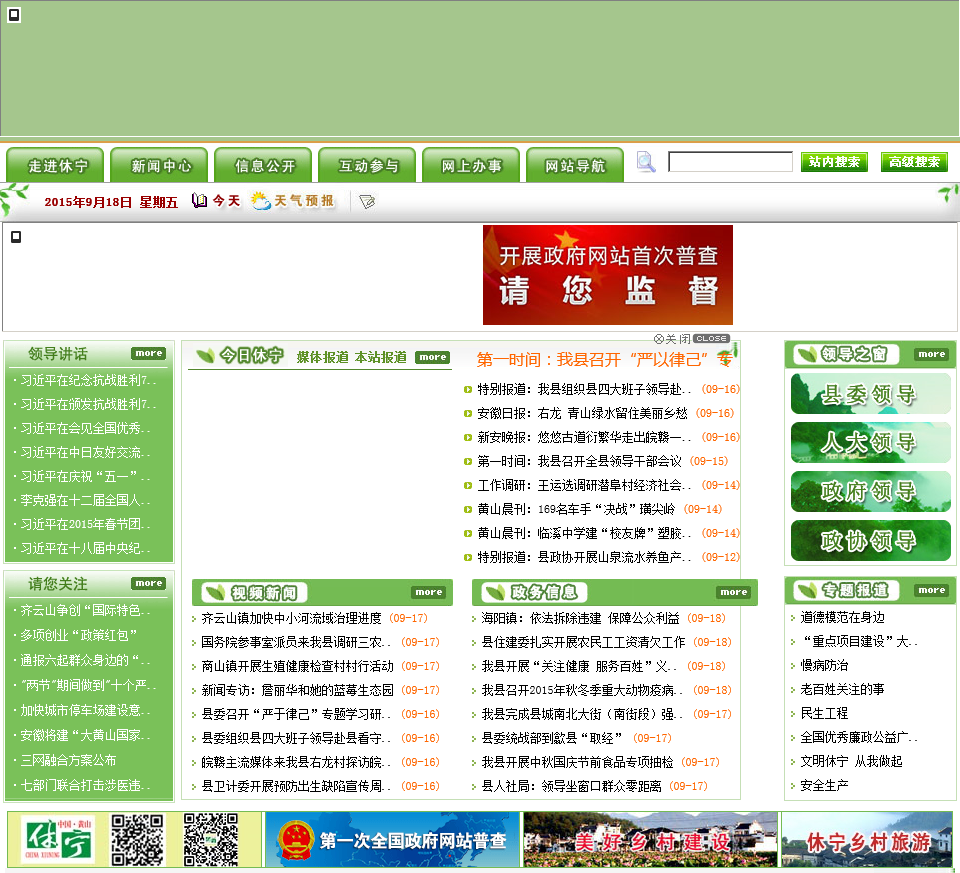Open 海阳镇：依法拆除违建 保障公众利益
Image resolution: width=960 pixels, height=873 pixels.
click(x=580, y=618)
